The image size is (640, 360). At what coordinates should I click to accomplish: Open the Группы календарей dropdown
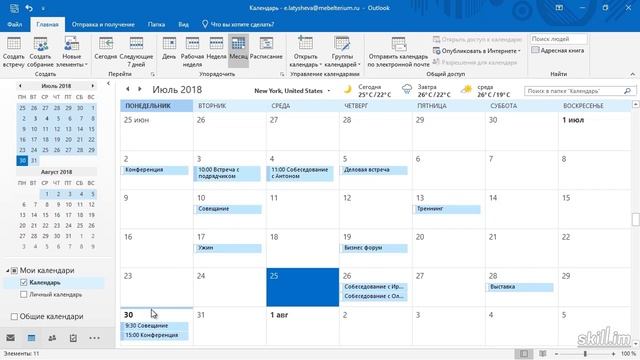click(x=342, y=52)
